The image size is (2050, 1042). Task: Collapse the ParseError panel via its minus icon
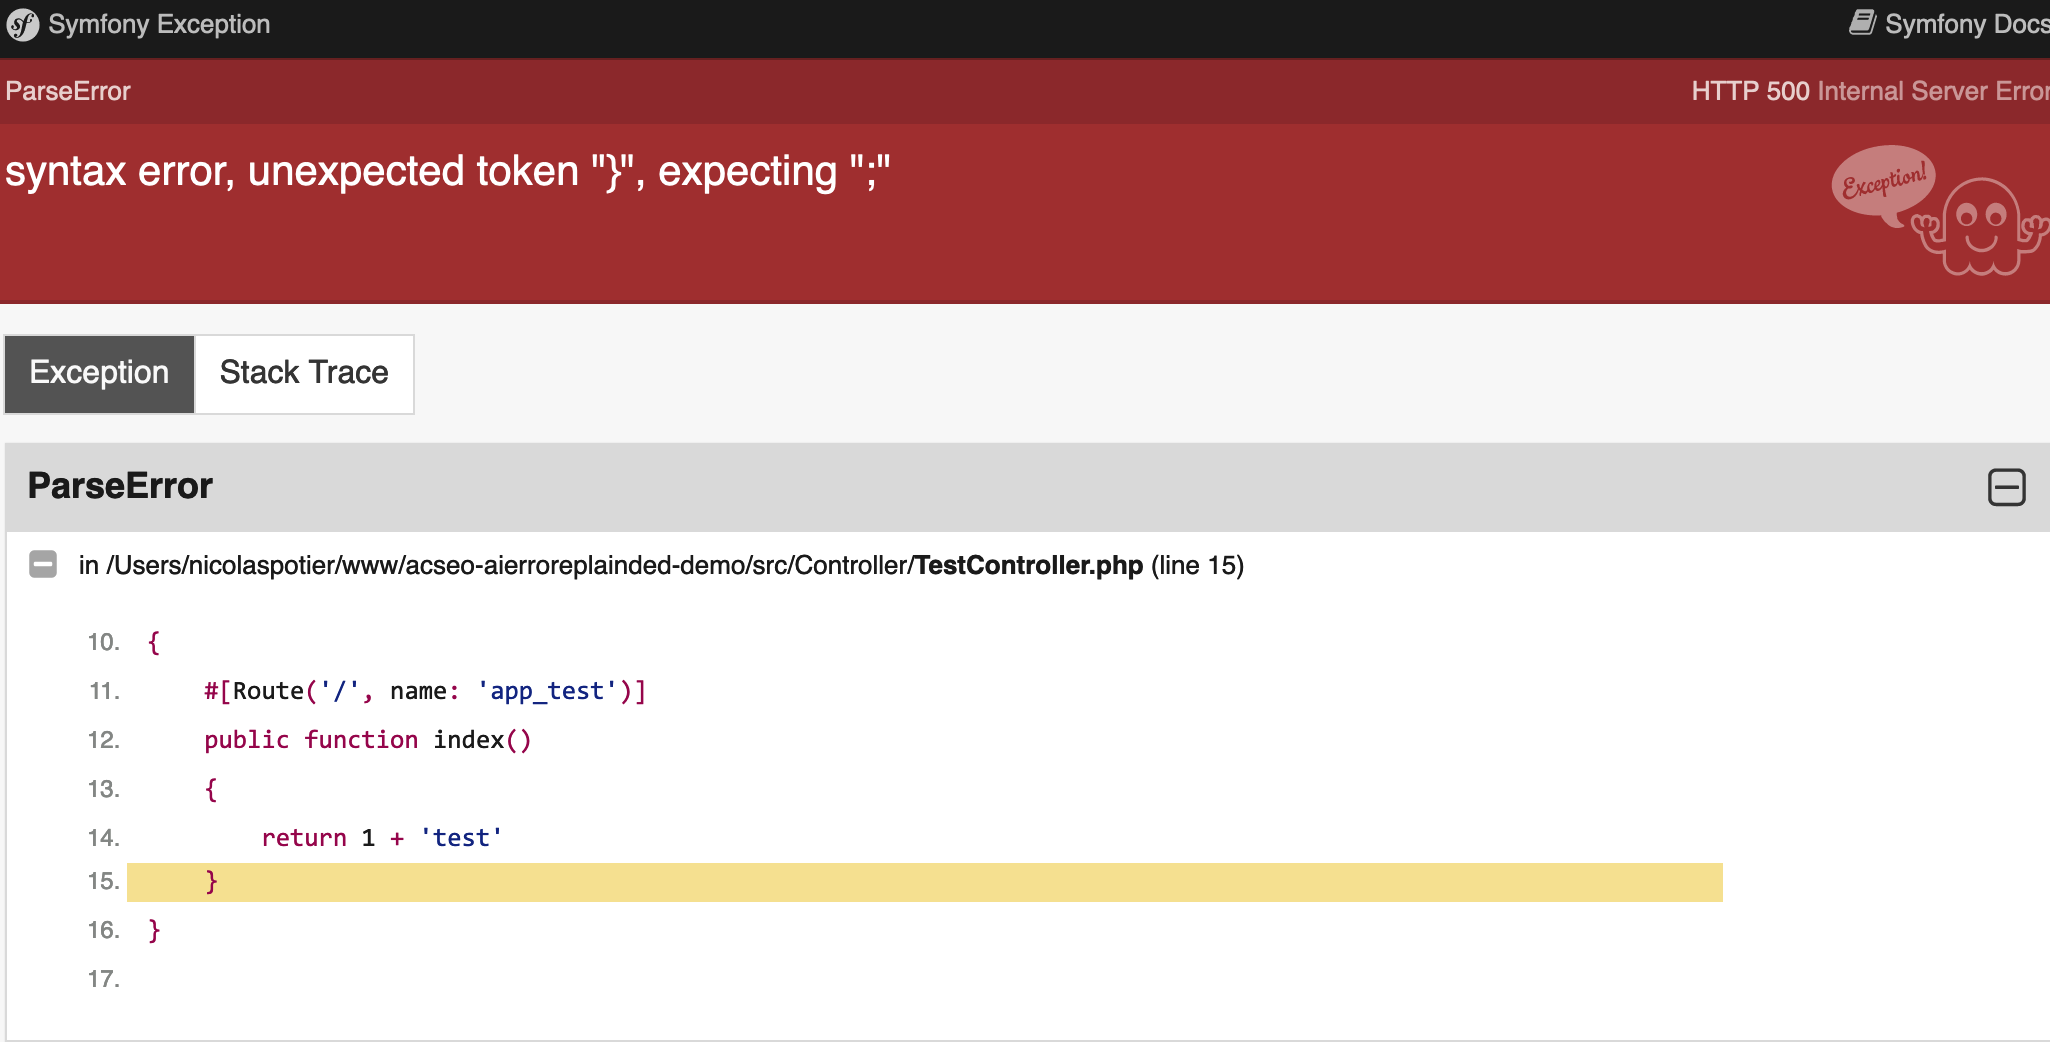point(2007,486)
